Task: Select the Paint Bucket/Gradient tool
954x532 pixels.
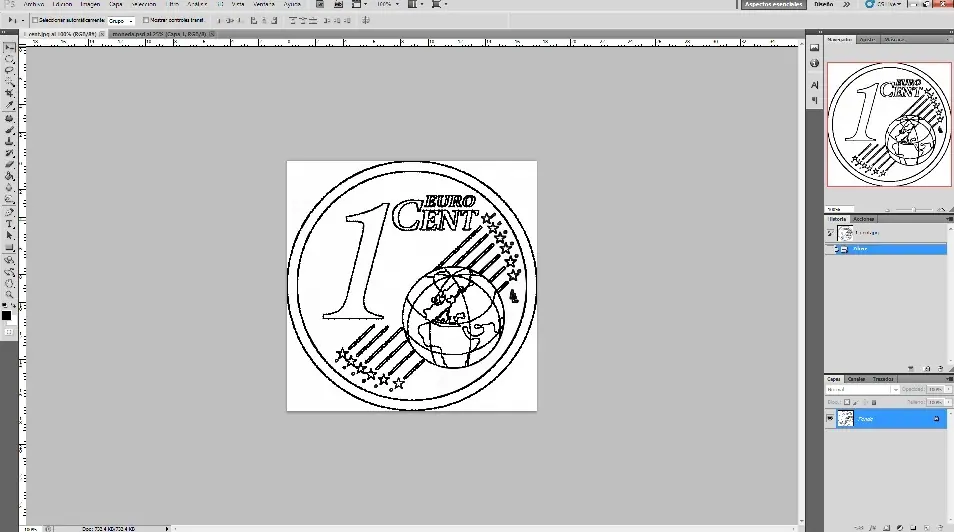Action: click(x=9, y=177)
